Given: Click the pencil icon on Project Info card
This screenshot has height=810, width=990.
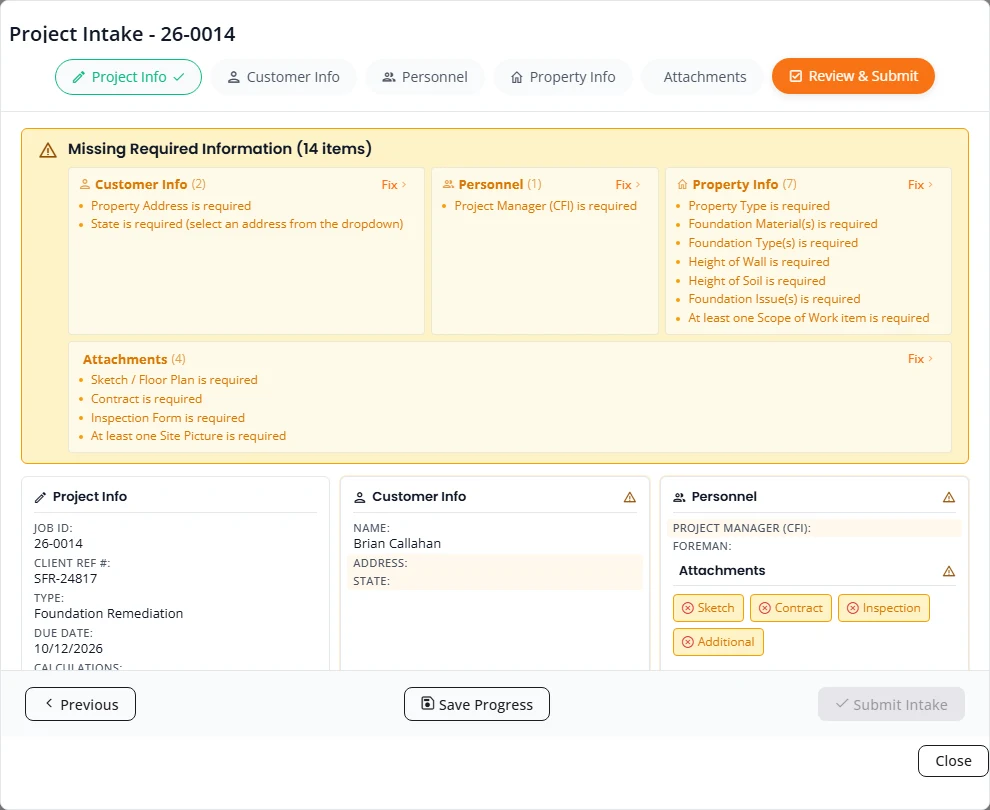Looking at the screenshot, I should pyautogui.click(x=40, y=497).
